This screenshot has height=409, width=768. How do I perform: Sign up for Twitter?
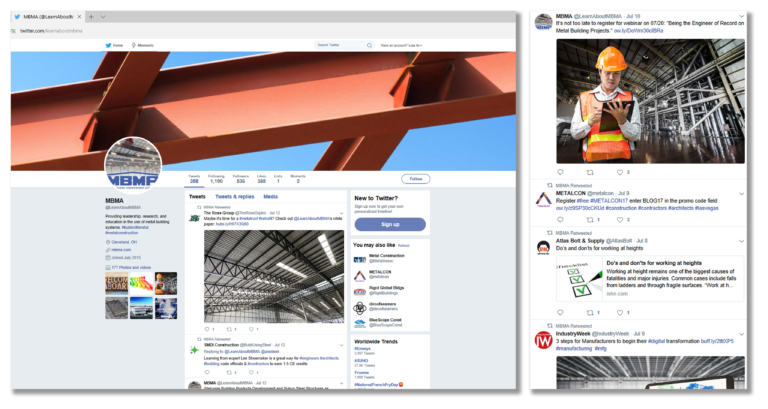coord(390,224)
